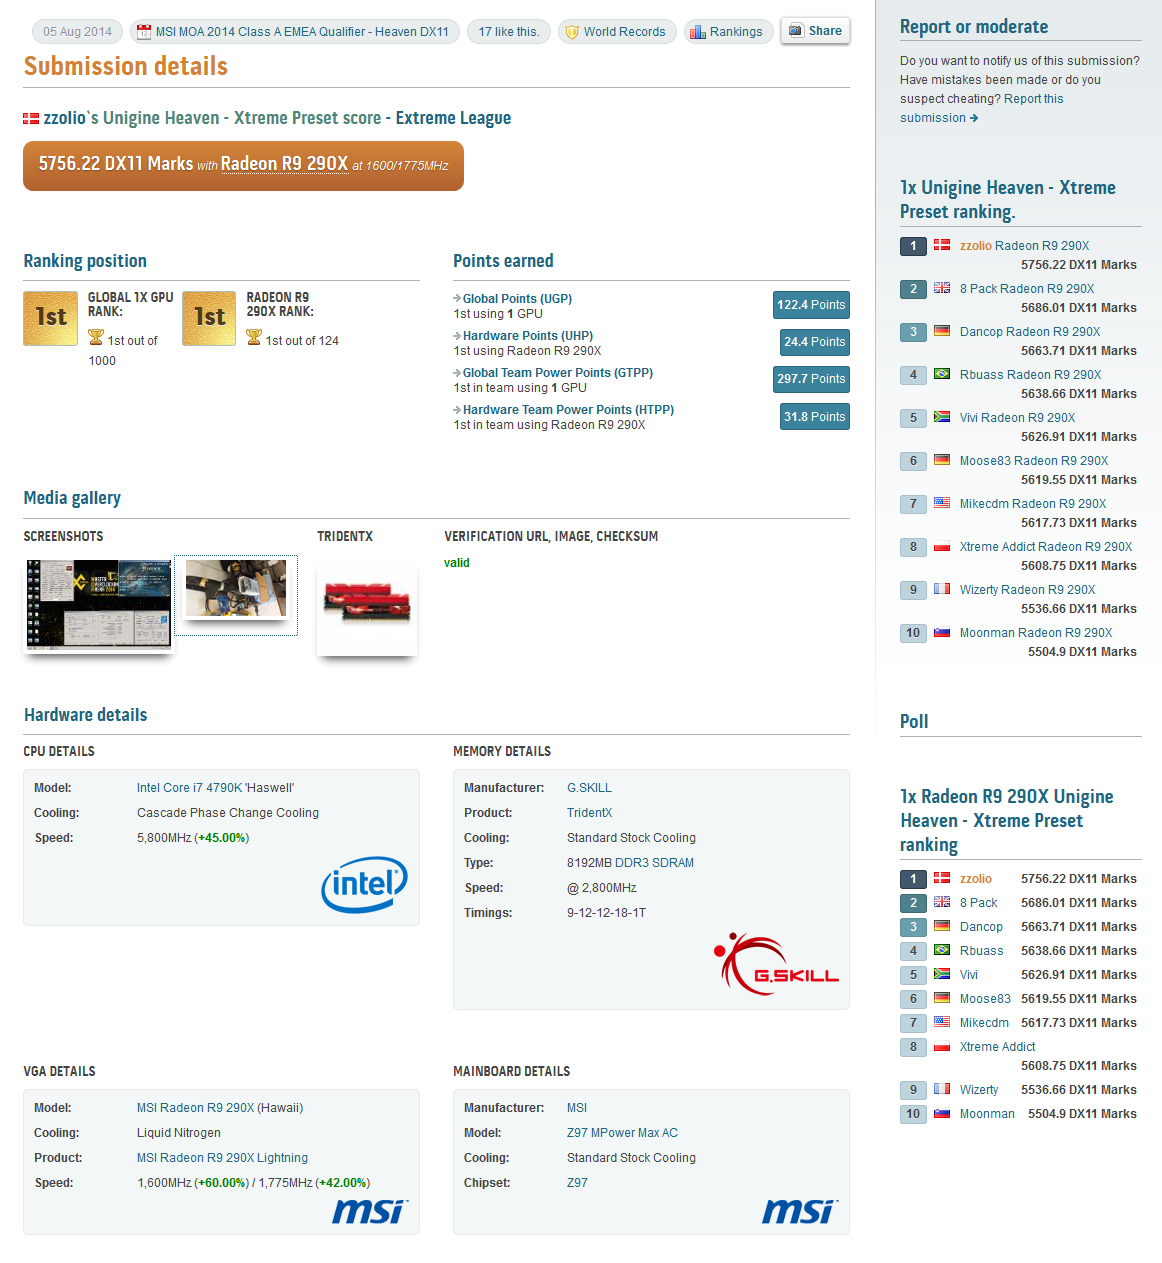Open the Rankings page
The width and height of the screenshot is (1162, 1263).
(x=728, y=32)
